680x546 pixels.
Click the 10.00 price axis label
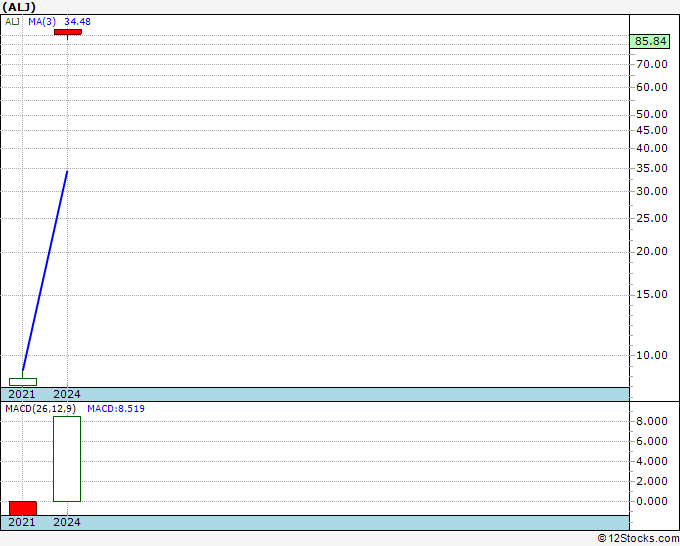pos(652,355)
